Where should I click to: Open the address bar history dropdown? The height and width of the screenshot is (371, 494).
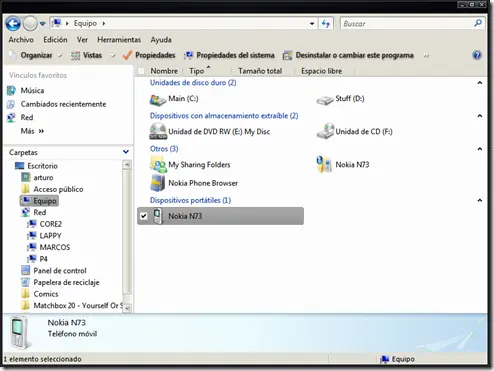click(312, 24)
